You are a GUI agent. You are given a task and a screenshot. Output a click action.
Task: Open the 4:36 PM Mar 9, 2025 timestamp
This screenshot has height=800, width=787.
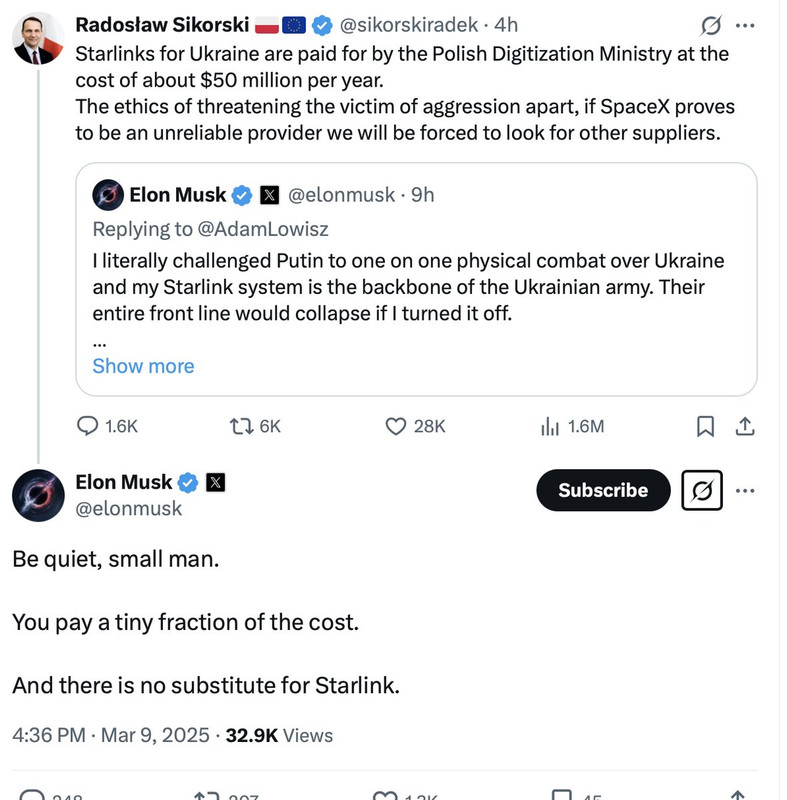pos(110,736)
